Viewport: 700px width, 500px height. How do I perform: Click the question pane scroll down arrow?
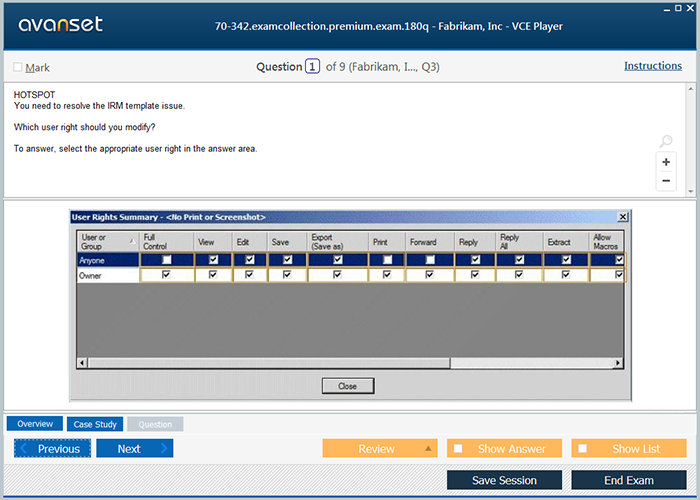[690, 192]
